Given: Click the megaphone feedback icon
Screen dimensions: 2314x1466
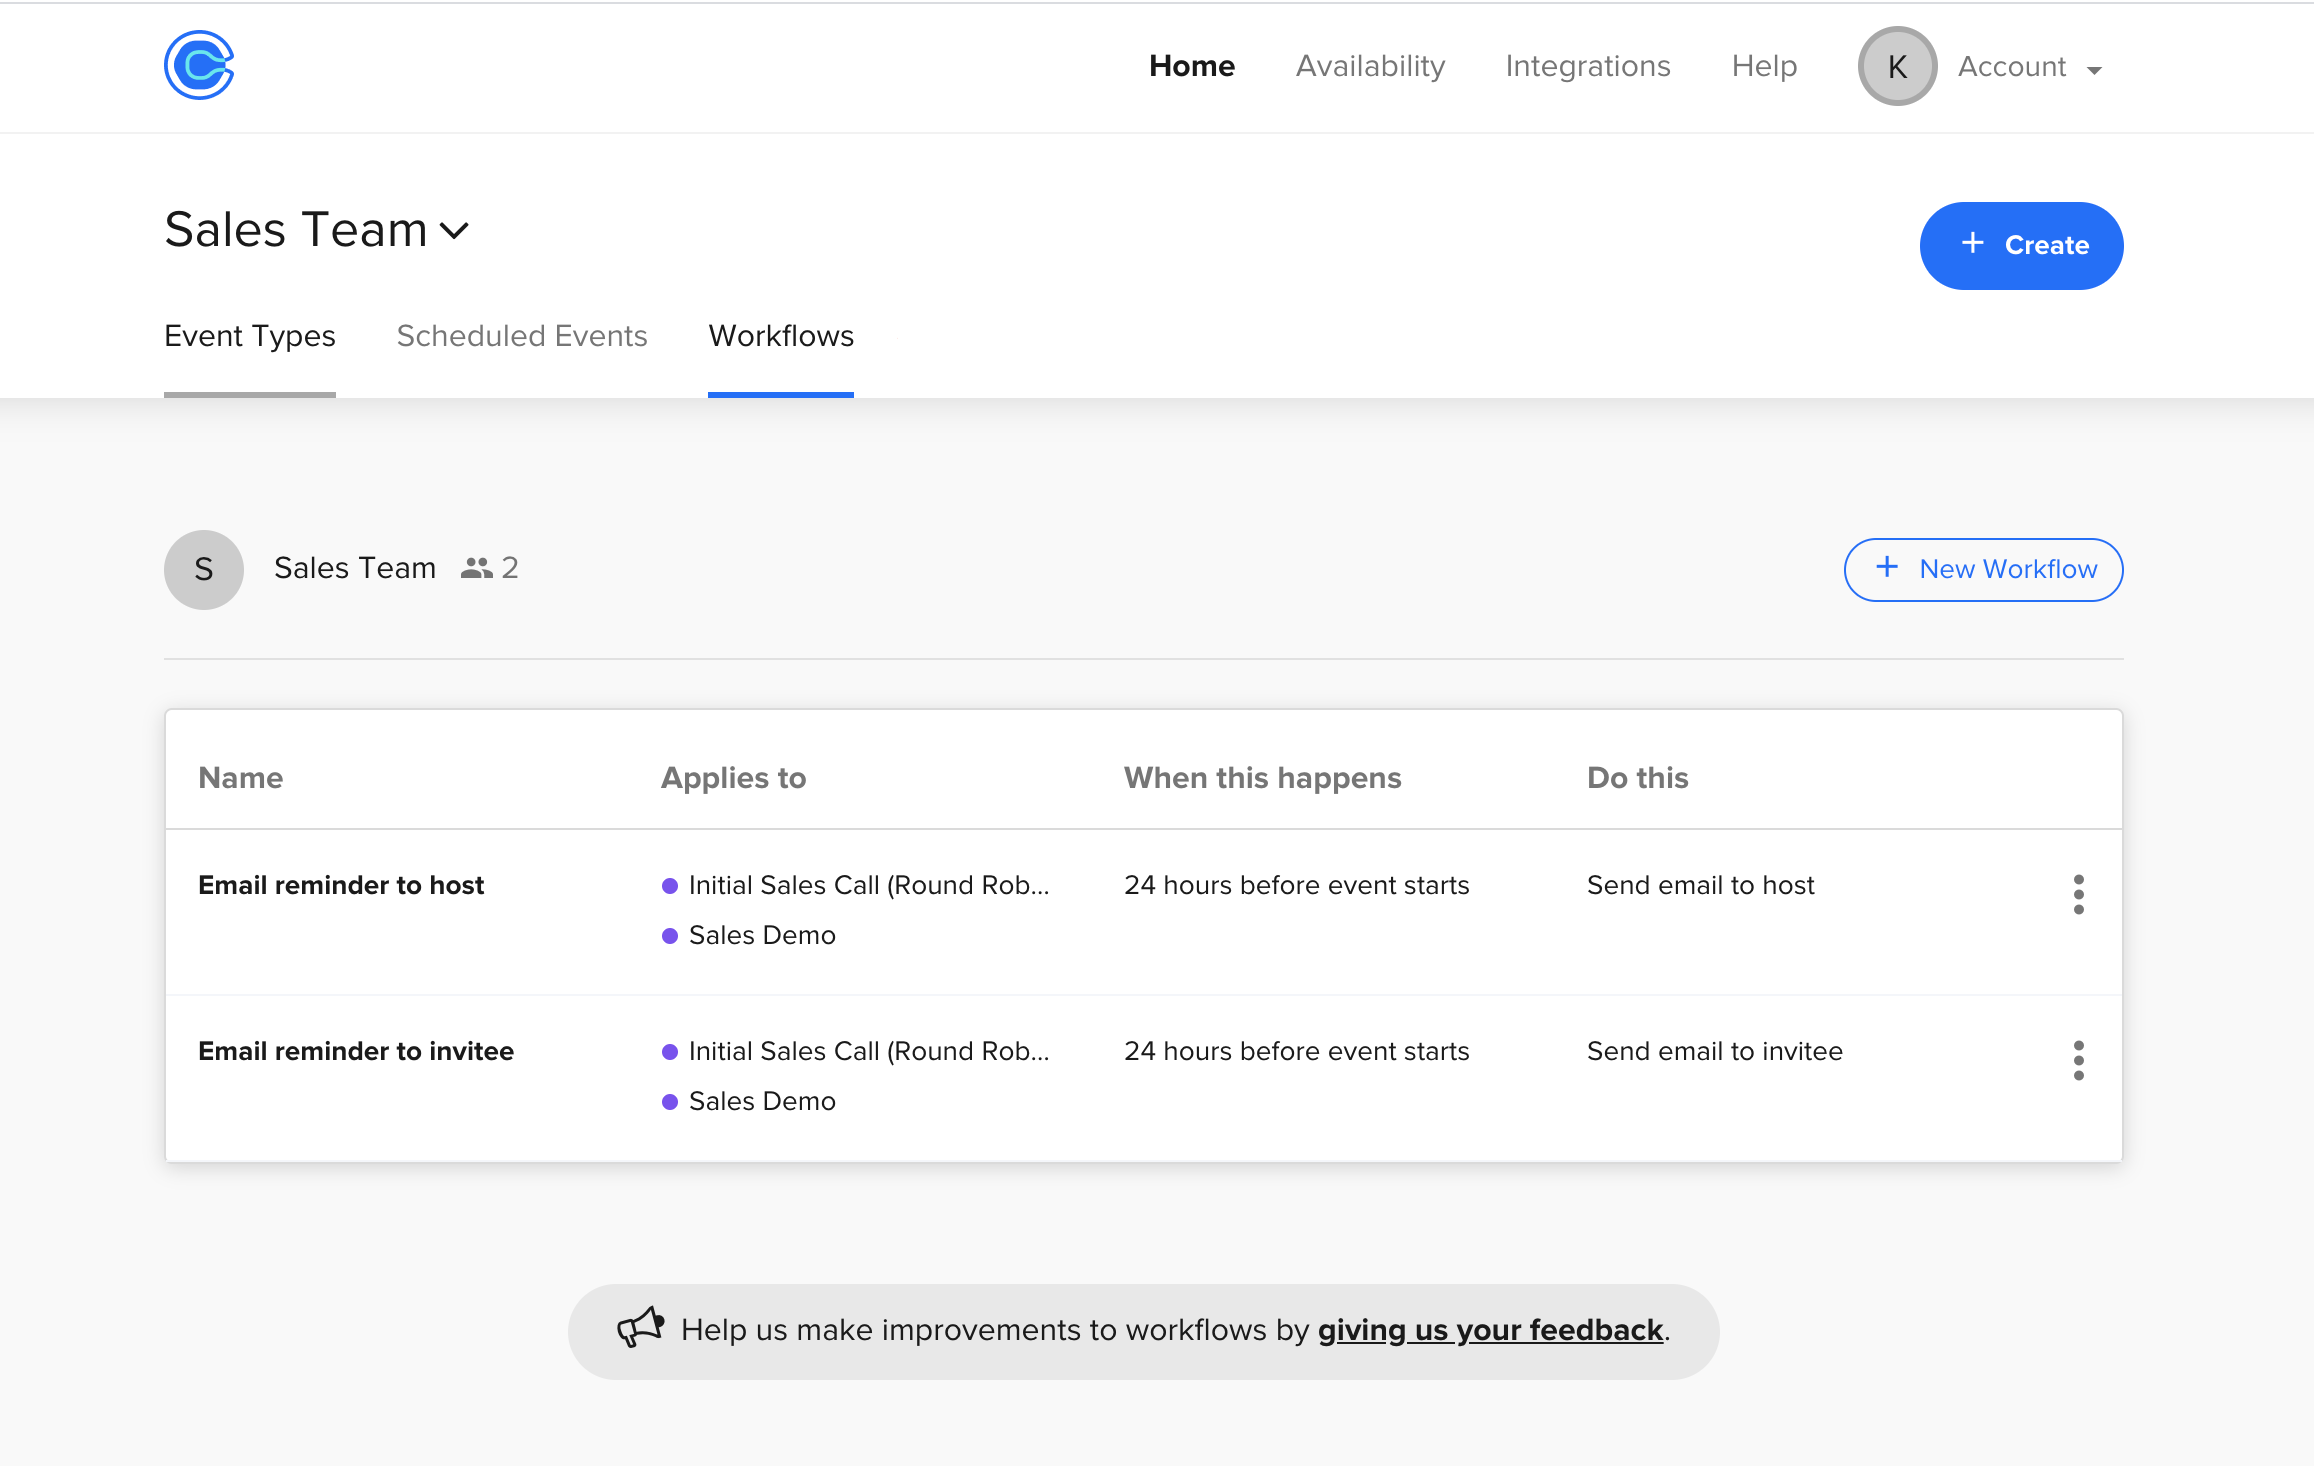Looking at the screenshot, I should tap(640, 1328).
